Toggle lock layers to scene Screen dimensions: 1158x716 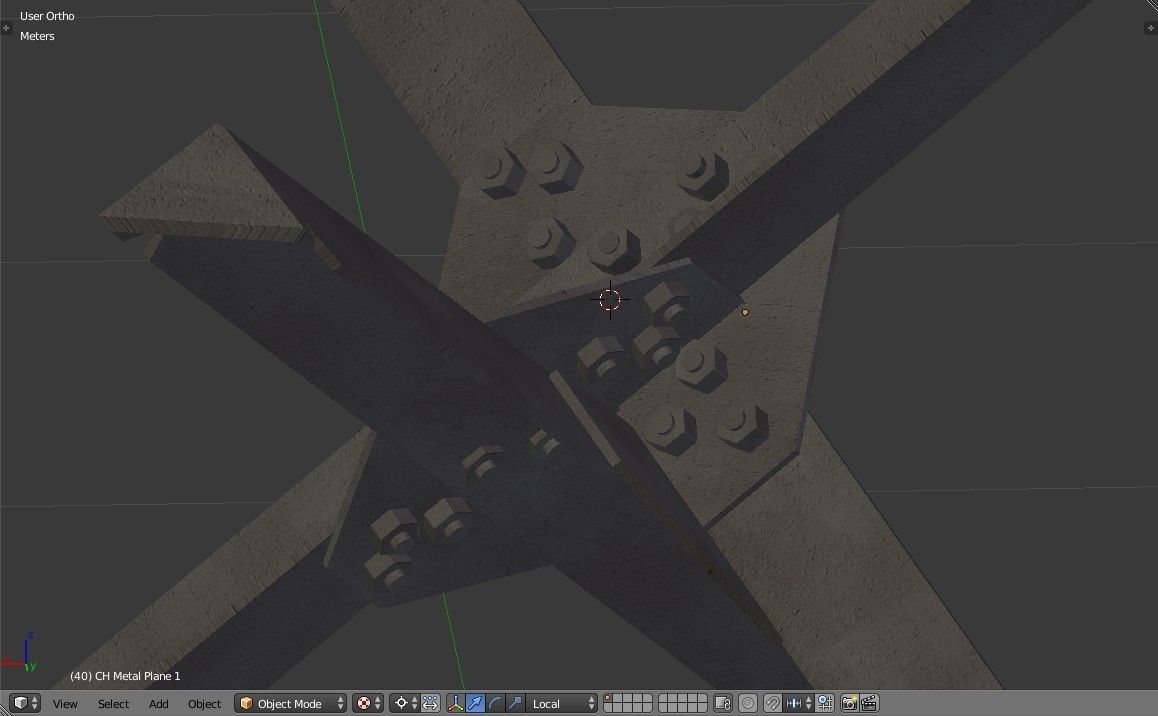(x=723, y=703)
